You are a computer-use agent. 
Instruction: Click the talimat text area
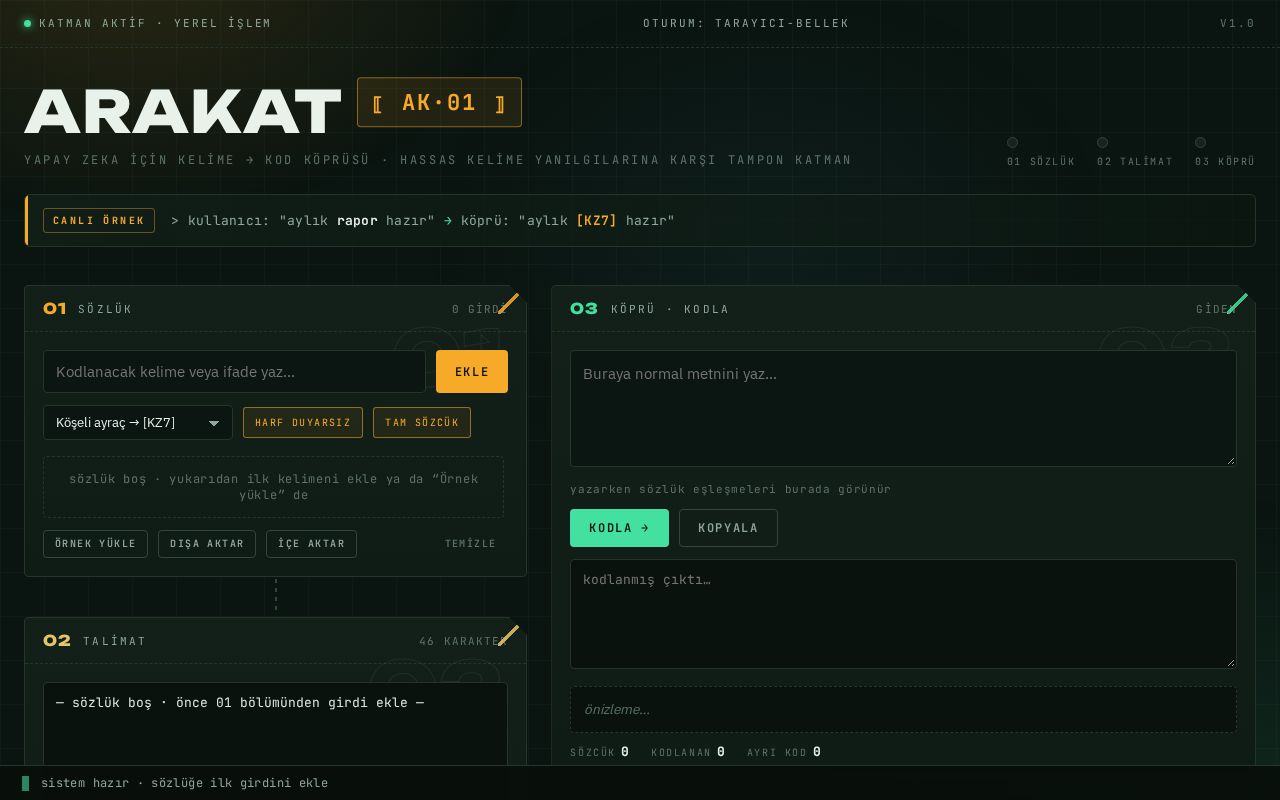coord(275,724)
